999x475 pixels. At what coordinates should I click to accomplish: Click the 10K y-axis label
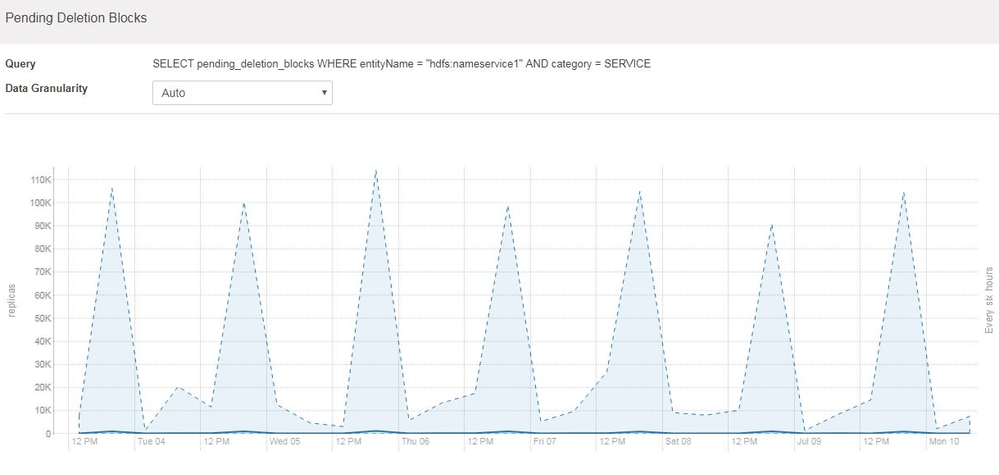[42, 411]
